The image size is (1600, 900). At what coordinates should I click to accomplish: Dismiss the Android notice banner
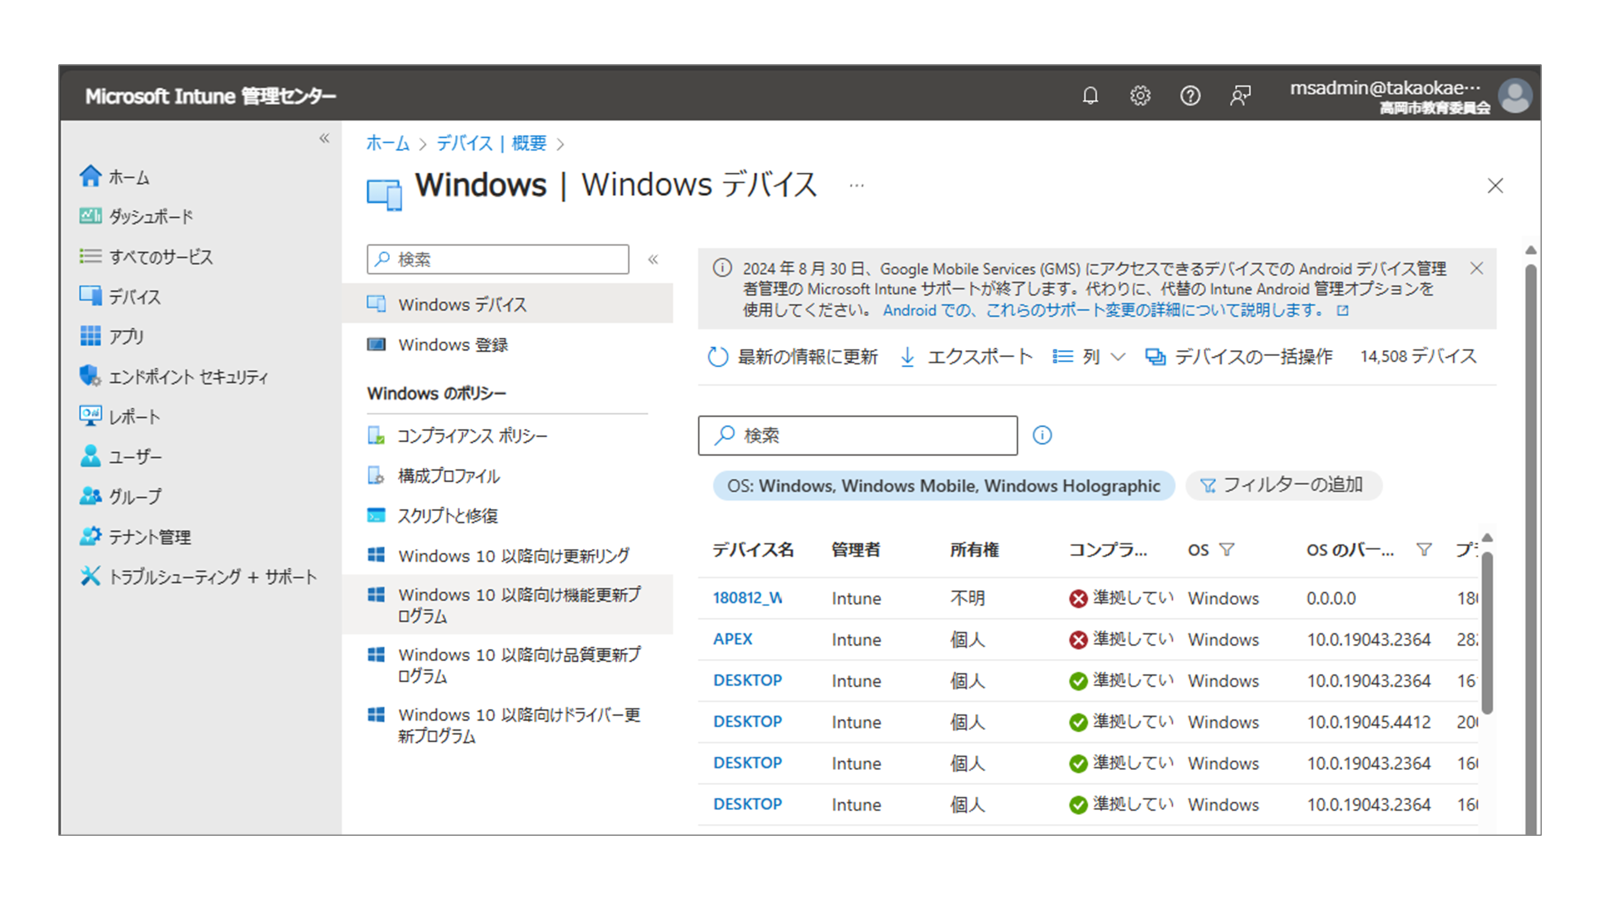coord(1477,268)
